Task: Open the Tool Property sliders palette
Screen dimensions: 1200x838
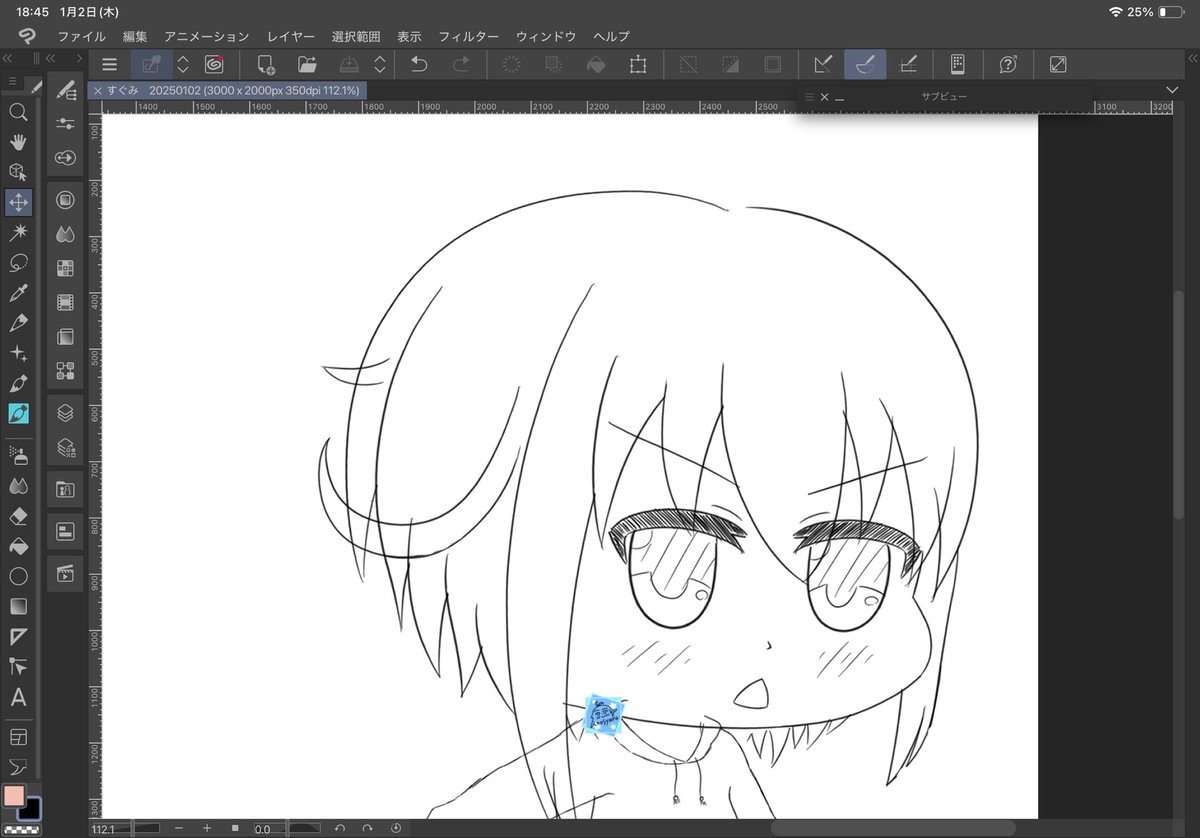Action: pyautogui.click(x=66, y=123)
